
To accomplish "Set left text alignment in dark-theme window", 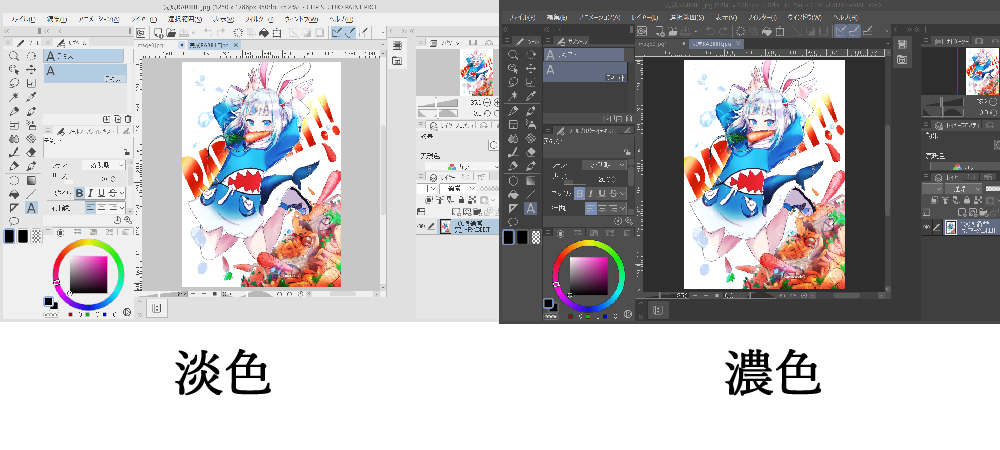I will point(591,208).
